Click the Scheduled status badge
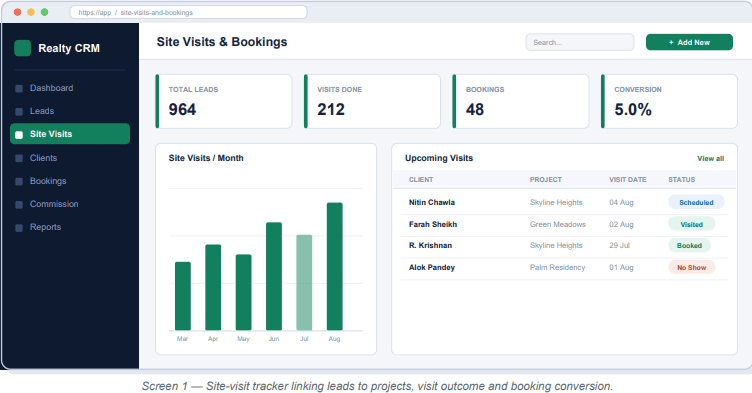 tap(696, 202)
